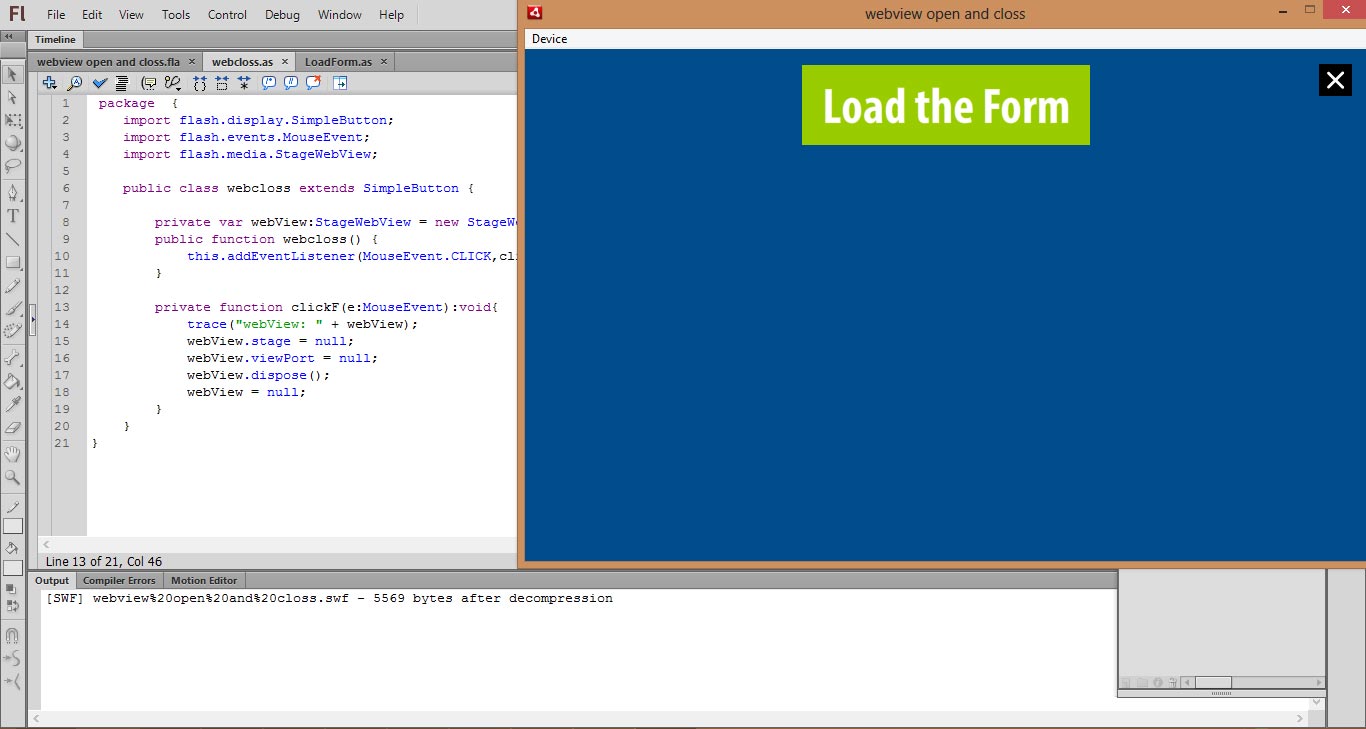Open the Control menu
This screenshot has height=729, width=1366.
pos(227,15)
